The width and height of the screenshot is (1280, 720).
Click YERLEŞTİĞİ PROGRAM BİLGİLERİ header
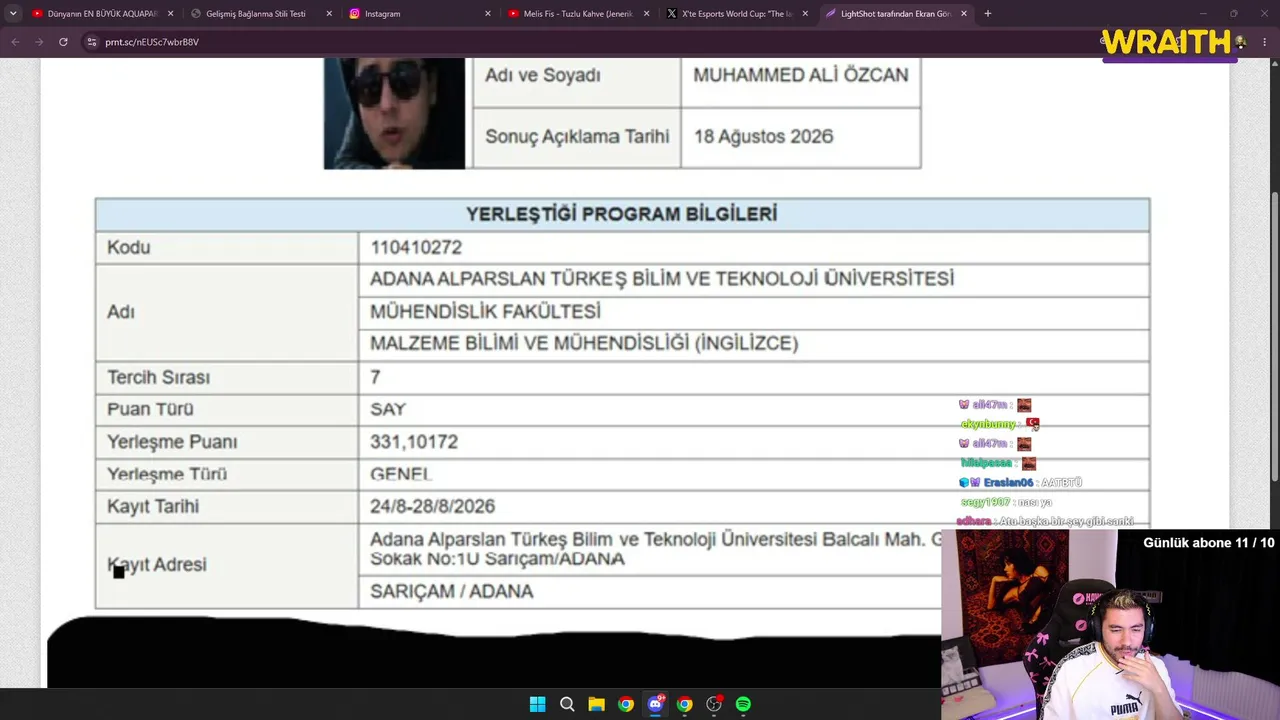coord(621,214)
